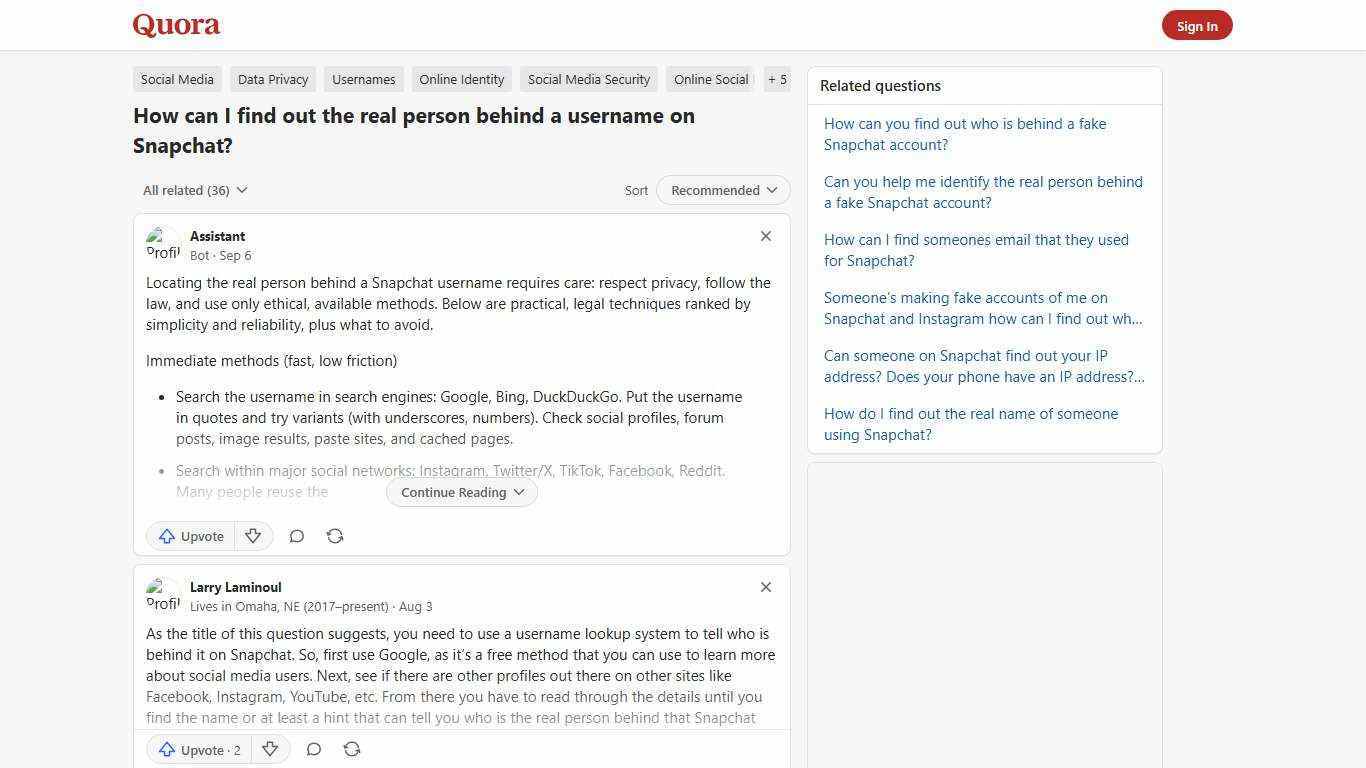The height and width of the screenshot is (768, 1366).
Task: Click the Sign In button
Action: (1197, 25)
